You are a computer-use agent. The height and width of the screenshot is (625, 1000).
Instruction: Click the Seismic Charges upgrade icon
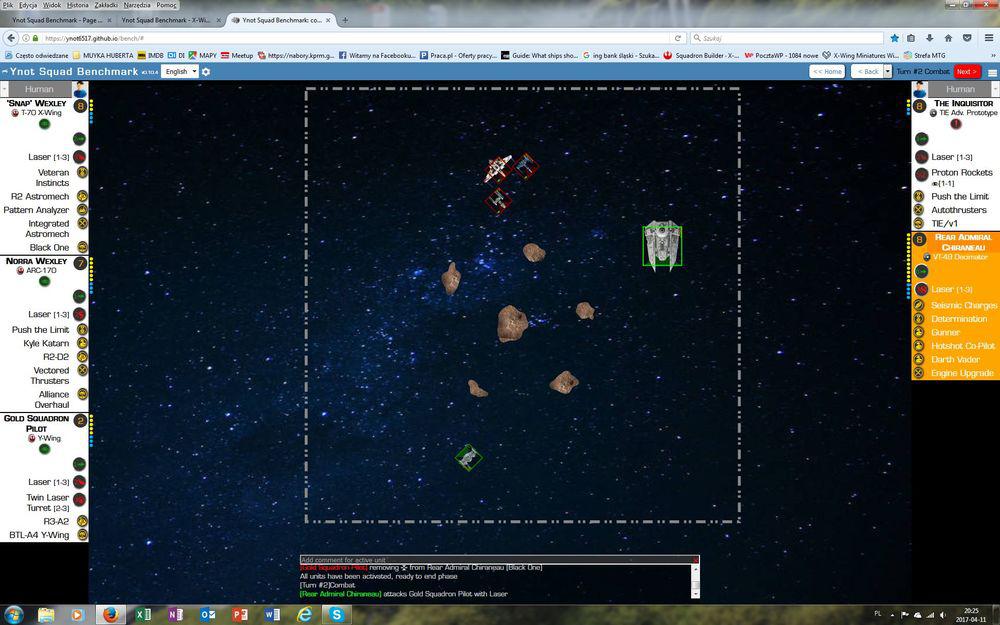coord(919,305)
